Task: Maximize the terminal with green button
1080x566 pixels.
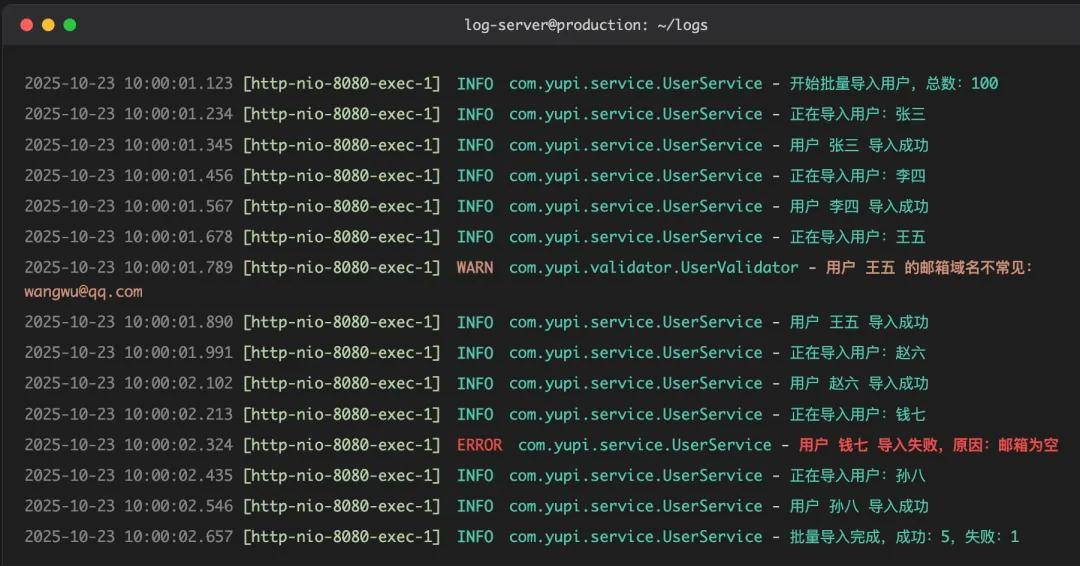Action: pos(70,25)
